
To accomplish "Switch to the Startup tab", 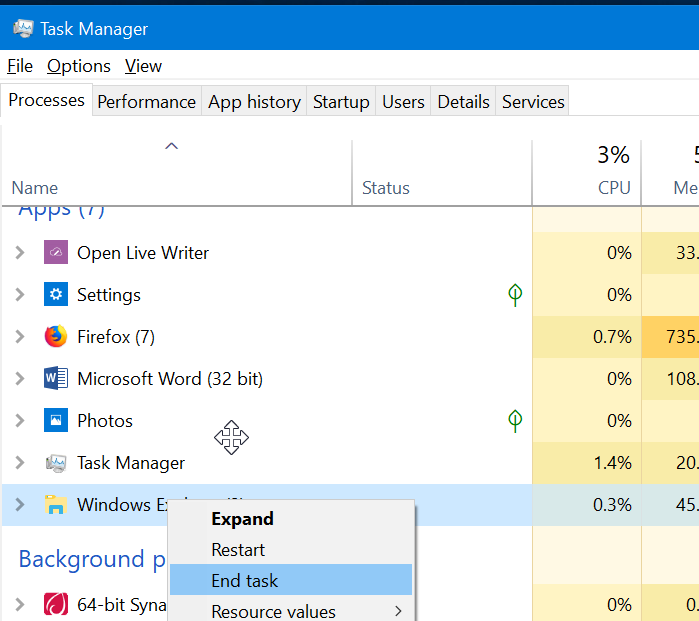I will [x=341, y=102].
